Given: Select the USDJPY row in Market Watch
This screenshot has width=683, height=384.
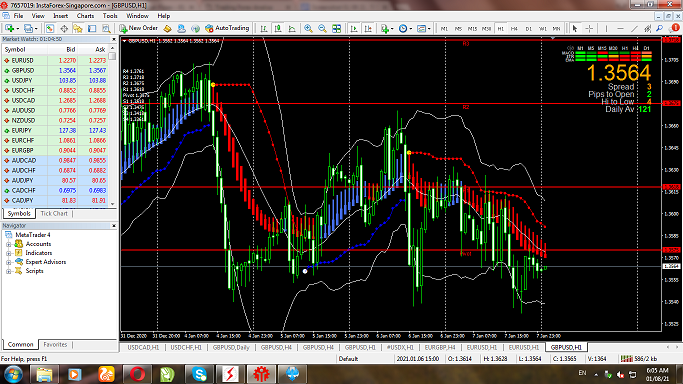Looking at the screenshot, I should pos(55,81).
